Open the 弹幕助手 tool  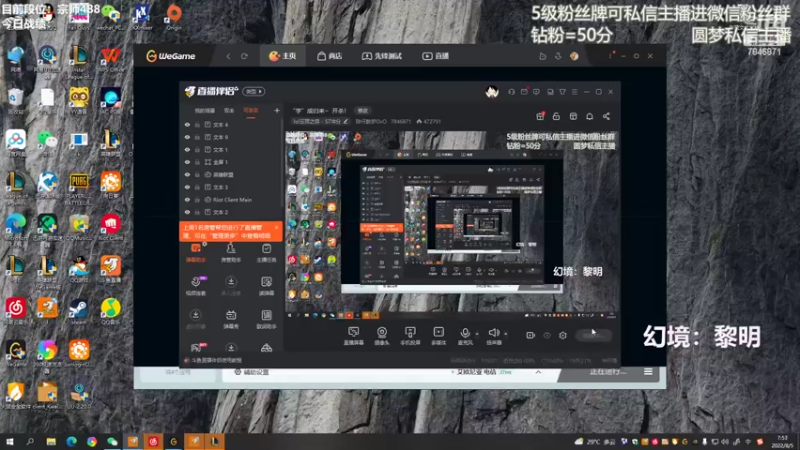pyautogui.click(x=196, y=253)
